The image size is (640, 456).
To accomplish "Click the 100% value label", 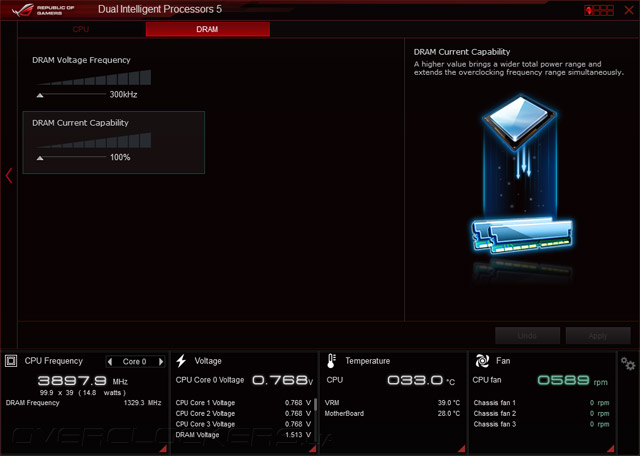I will pos(120,158).
